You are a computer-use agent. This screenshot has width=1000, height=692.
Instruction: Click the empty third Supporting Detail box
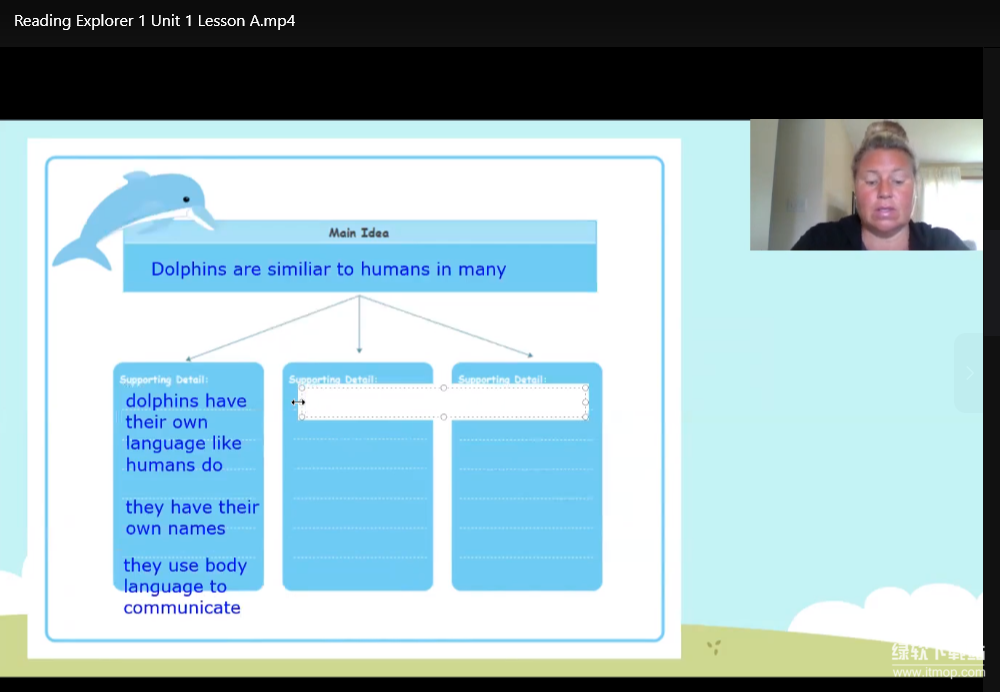[527, 476]
